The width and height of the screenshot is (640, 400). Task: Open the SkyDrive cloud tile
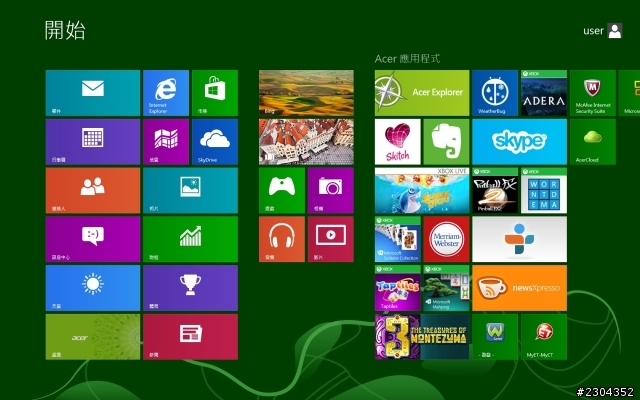[x=215, y=142]
